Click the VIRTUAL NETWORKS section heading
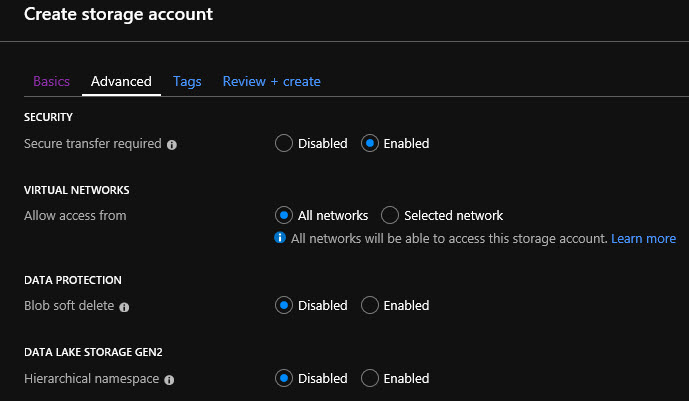The height and width of the screenshot is (401, 689). (x=77, y=190)
